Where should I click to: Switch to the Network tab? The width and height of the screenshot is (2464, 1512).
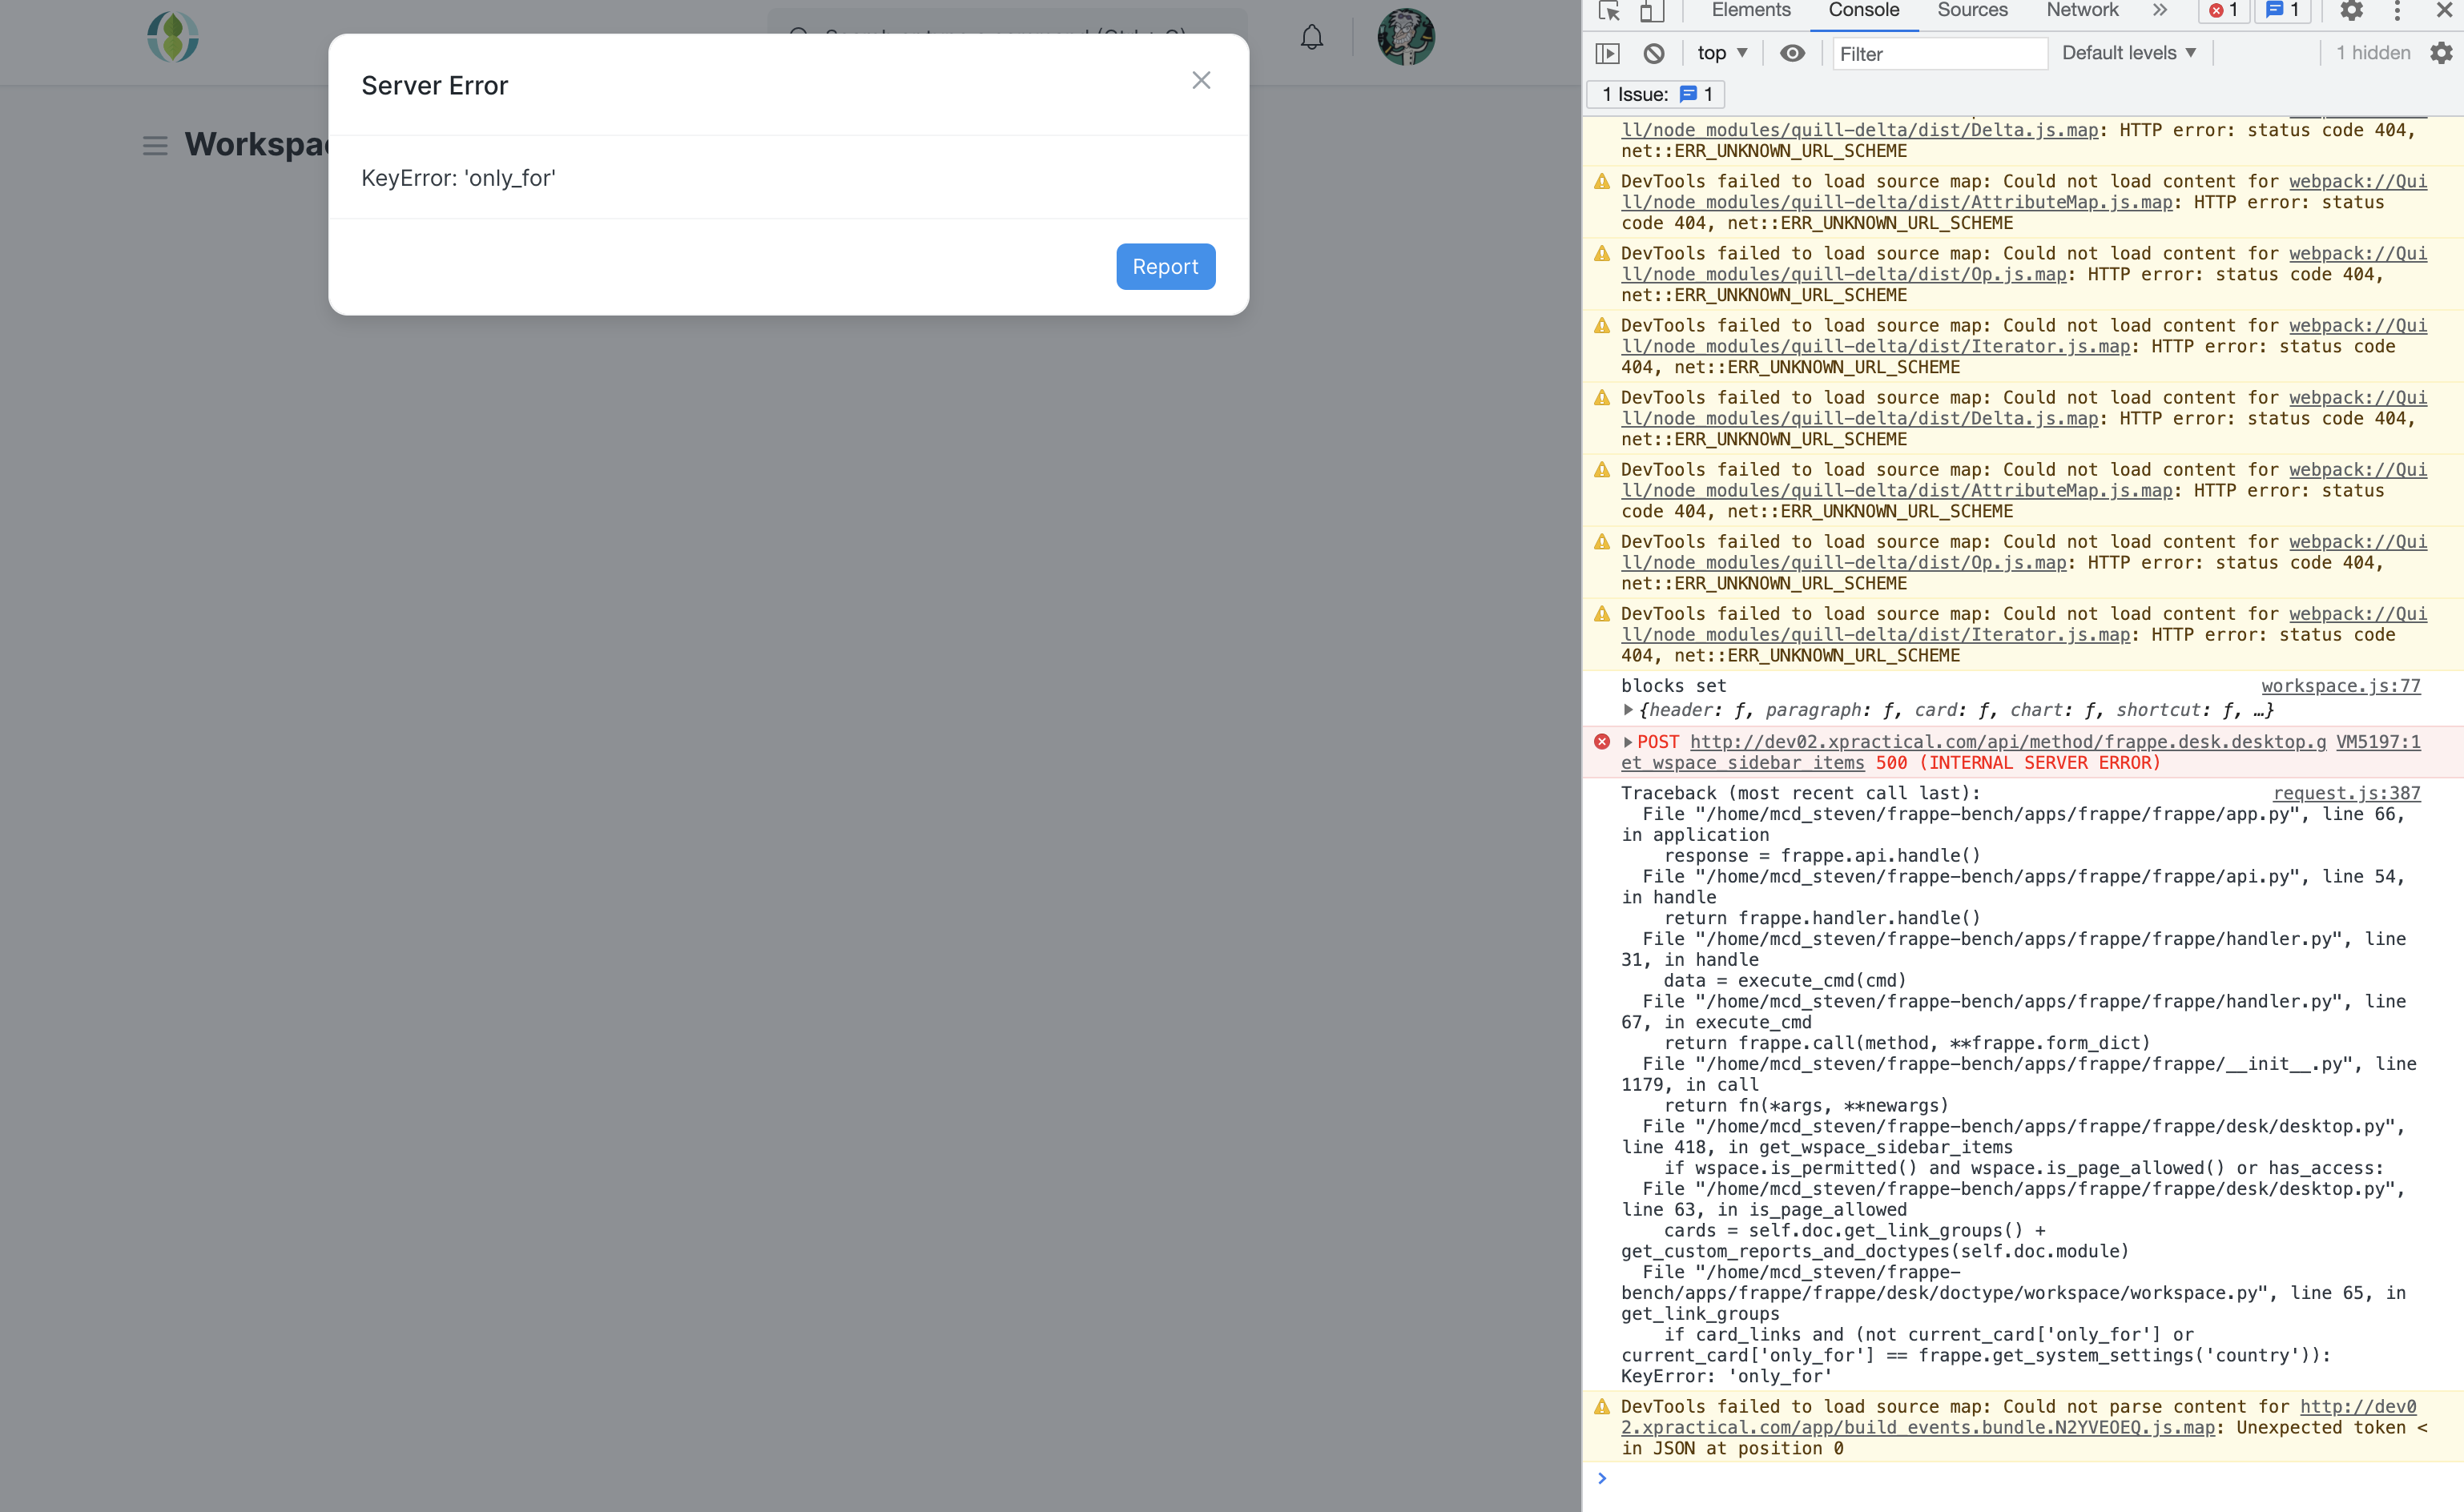tap(2081, 11)
